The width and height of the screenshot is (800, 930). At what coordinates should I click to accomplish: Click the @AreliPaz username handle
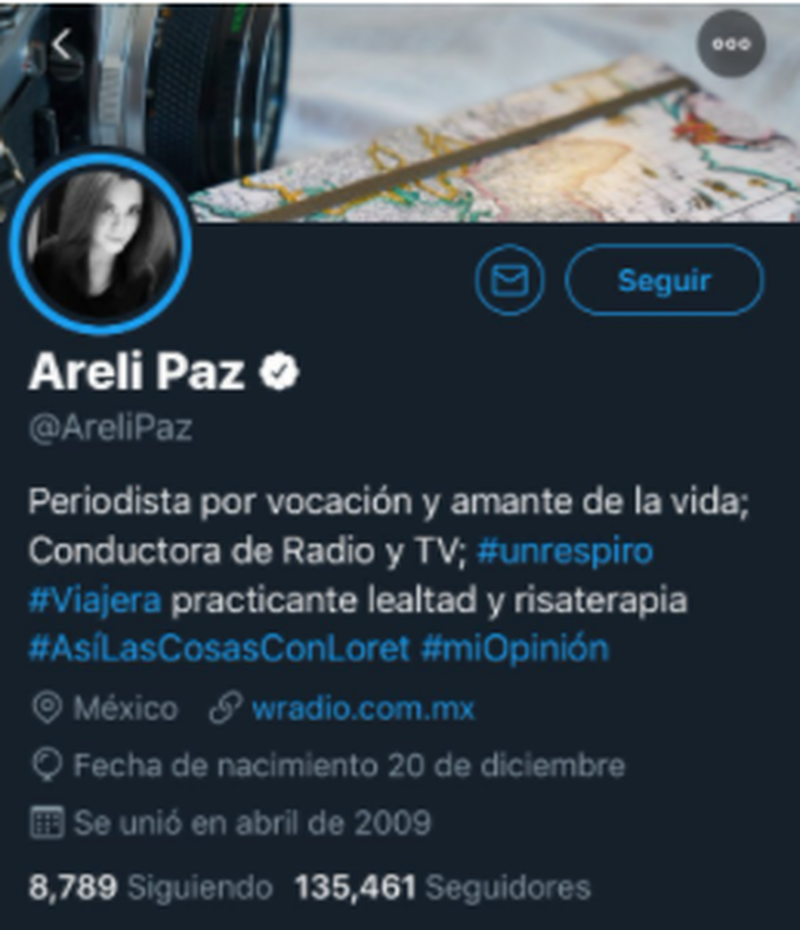tap(110, 428)
